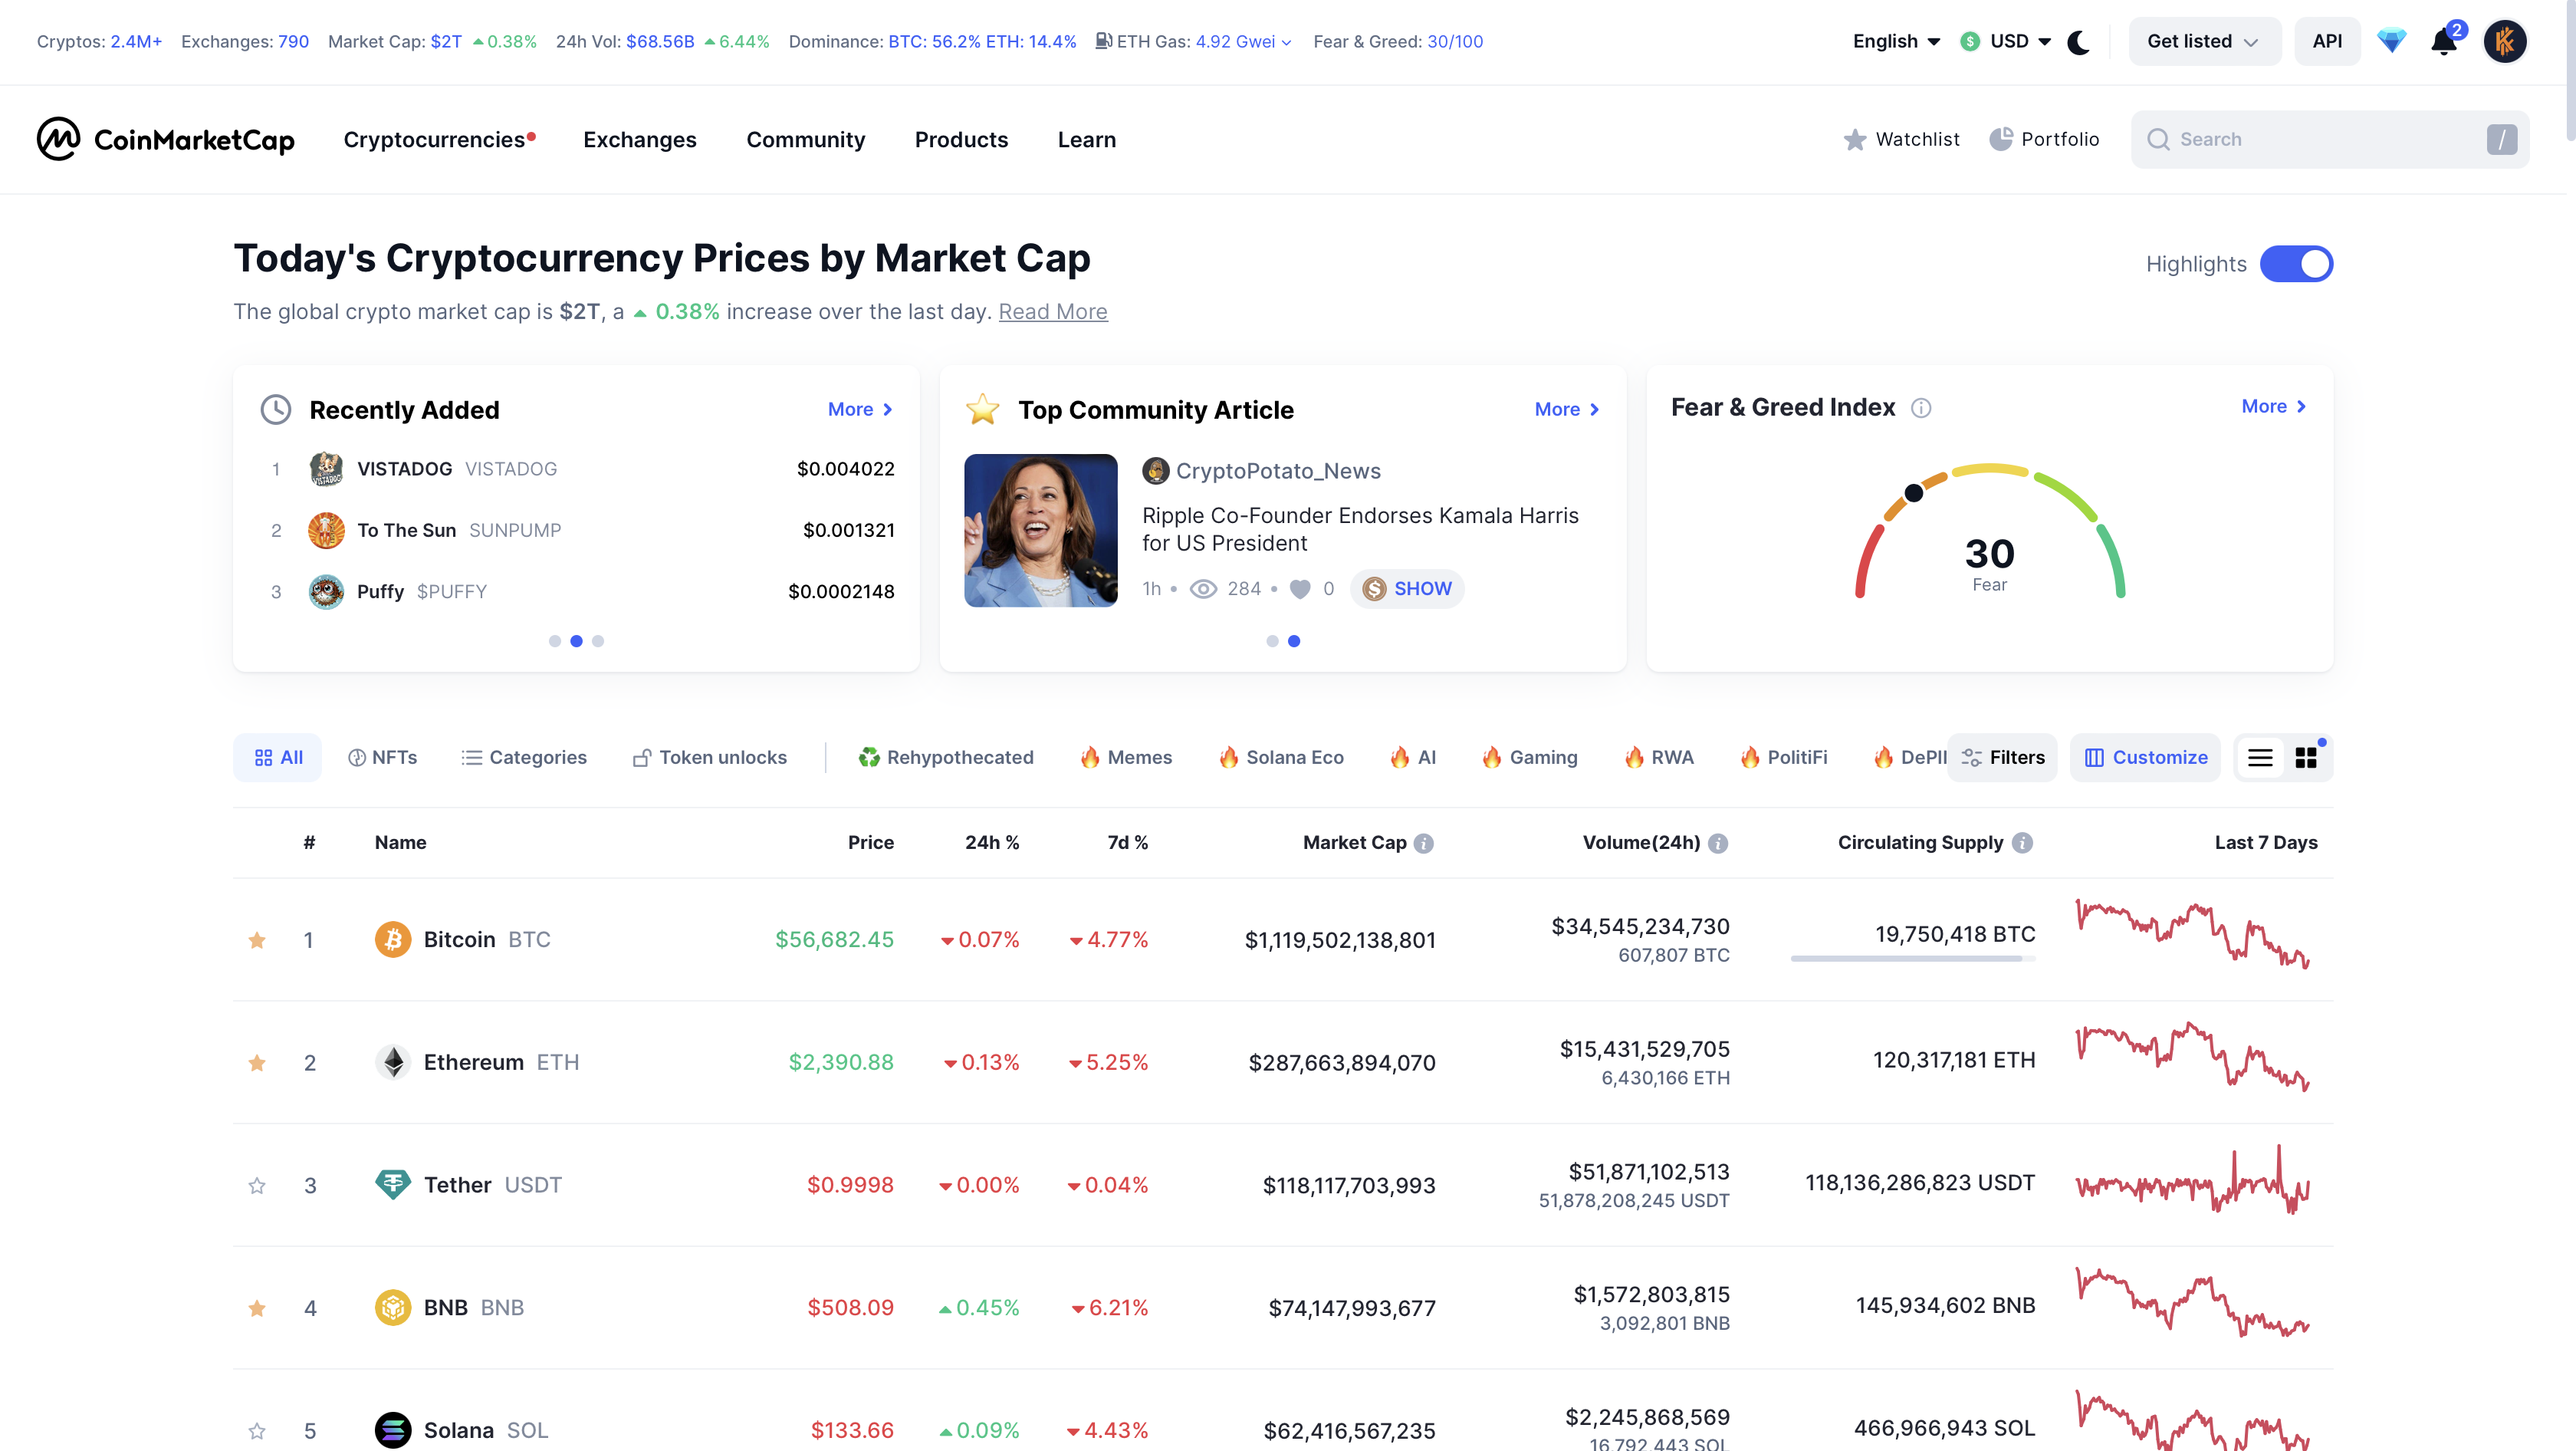Open the Read More link
The image size is (2576, 1451).
pyautogui.click(x=1052, y=312)
